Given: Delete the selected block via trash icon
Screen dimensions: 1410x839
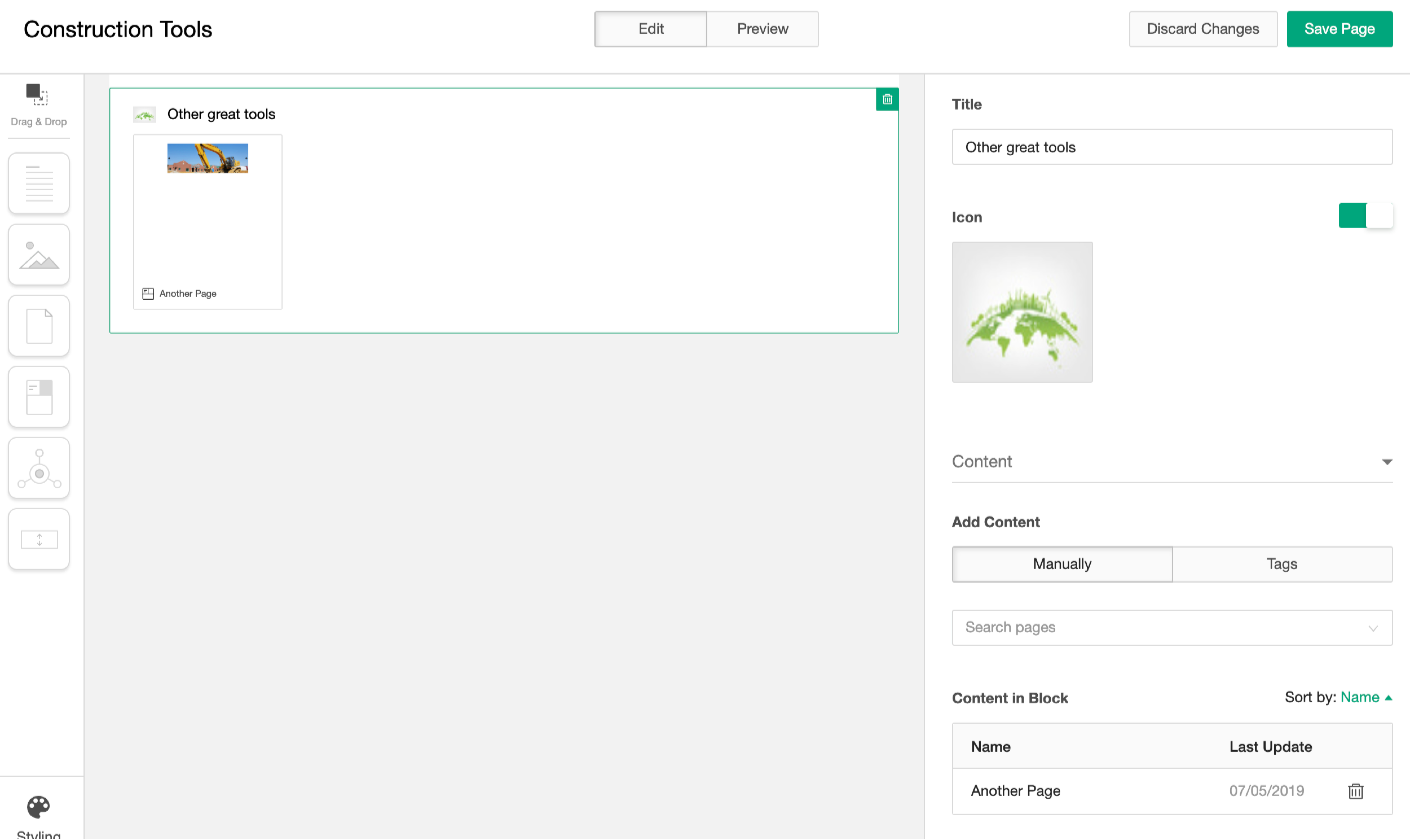Looking at the screenshot, I should (887, 99).
